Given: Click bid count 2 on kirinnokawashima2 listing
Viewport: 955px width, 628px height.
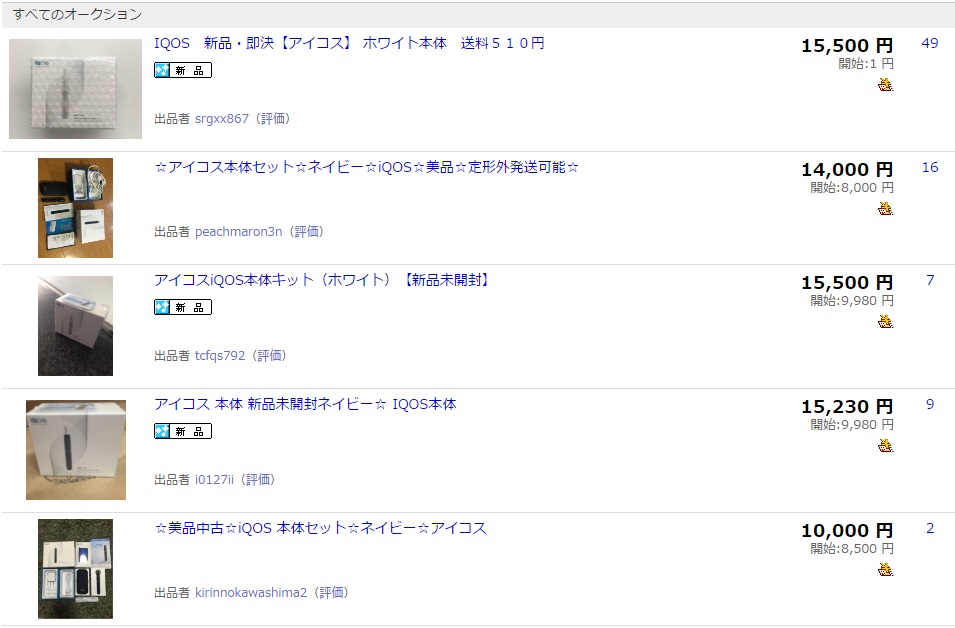Looking at the screenshot, I should [x=930, y=529].
